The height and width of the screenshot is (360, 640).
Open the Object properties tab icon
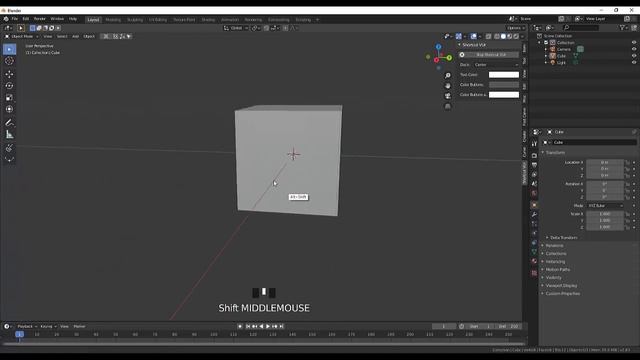pos(534,205)
